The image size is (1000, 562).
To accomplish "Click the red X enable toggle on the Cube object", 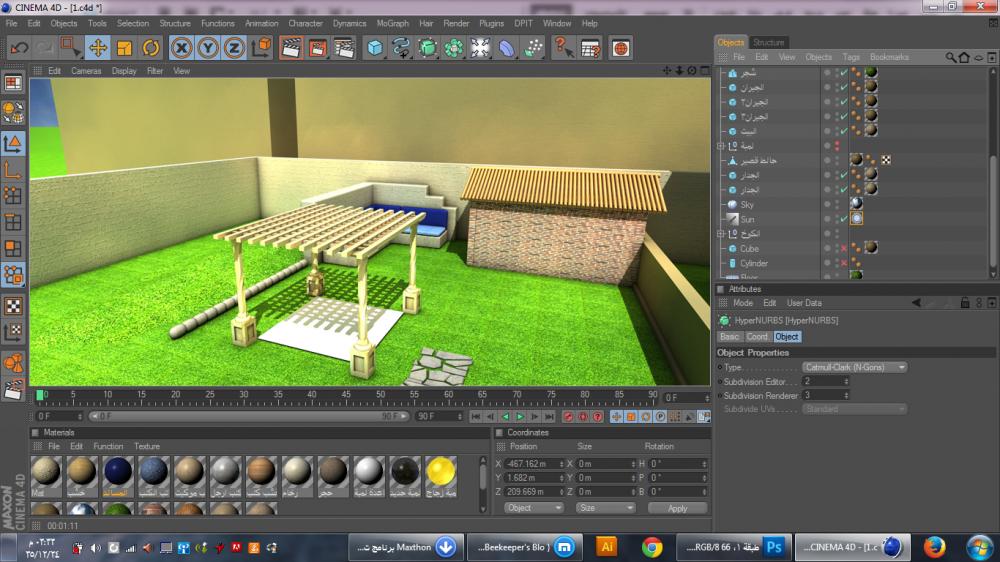I will pyautogui.click(x=844, y=248).
